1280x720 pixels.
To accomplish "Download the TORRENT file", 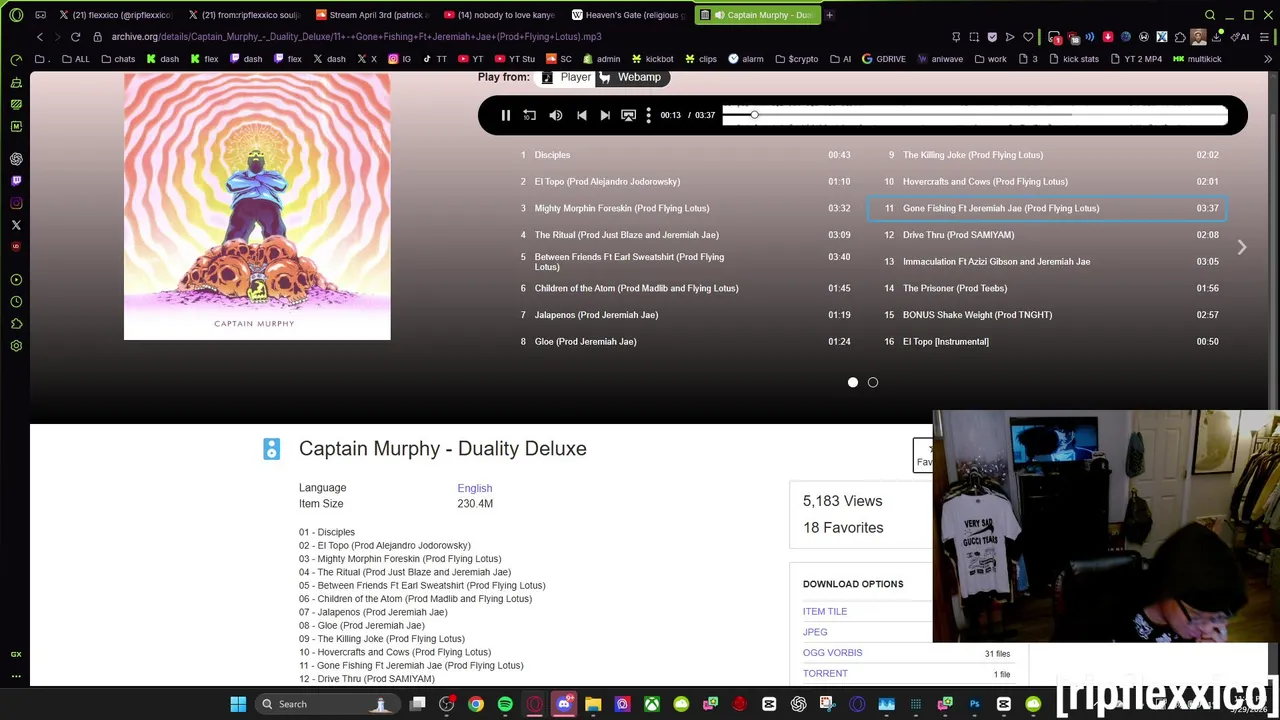I will 825,674.
